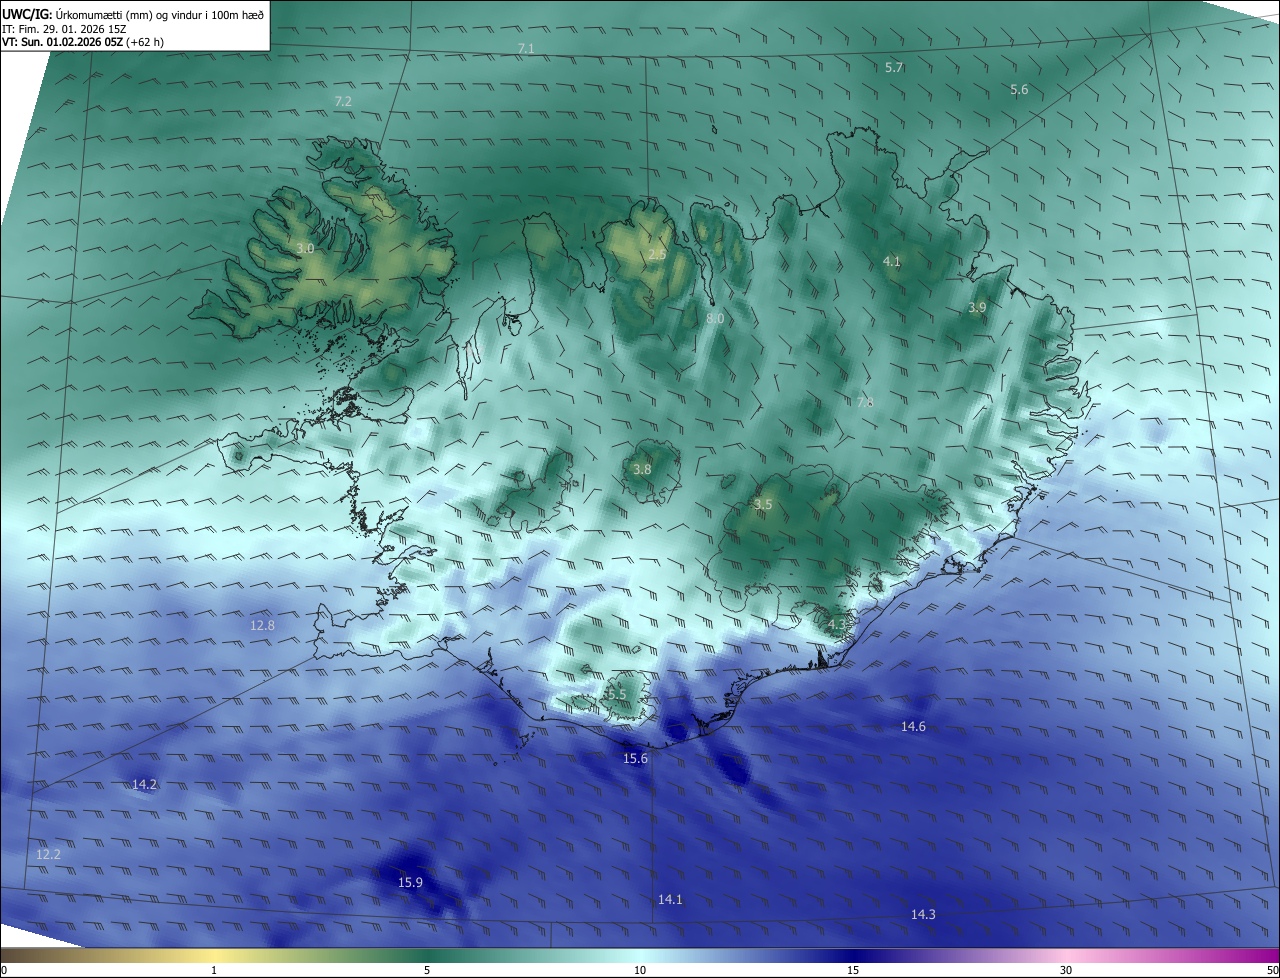Click the color scale tick label '10'
The width and height of the screenshot is (1280, 978).
(640, 970)
